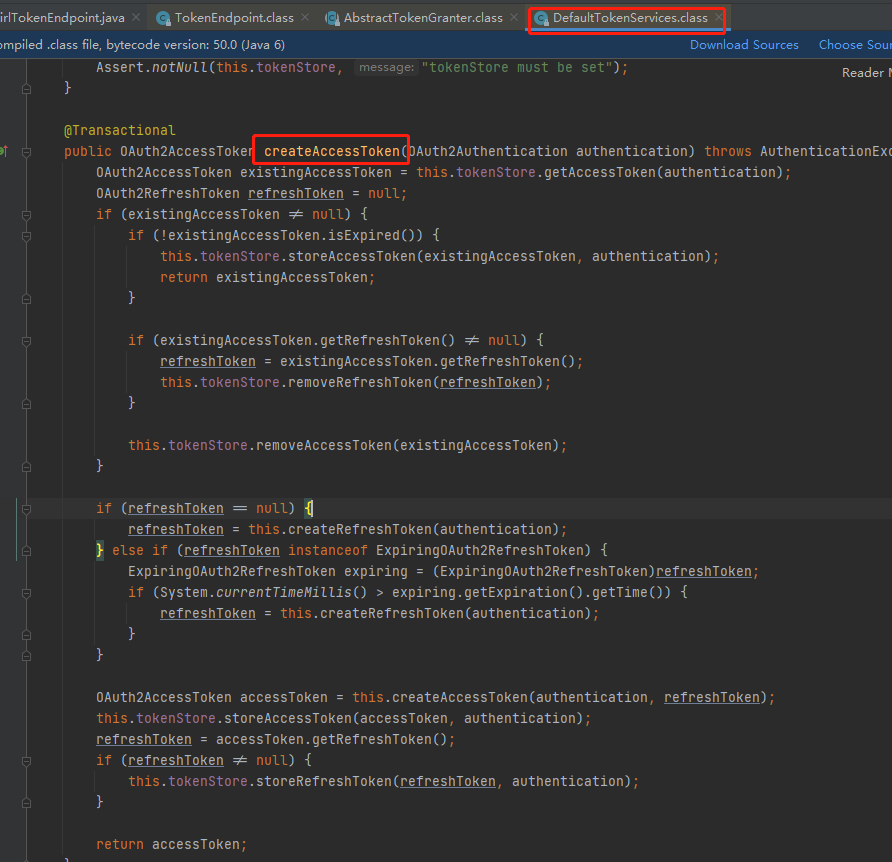Click fold end marker below Assert.notNull line
Viewport: 892px width, 862px height.
(26, 89)
